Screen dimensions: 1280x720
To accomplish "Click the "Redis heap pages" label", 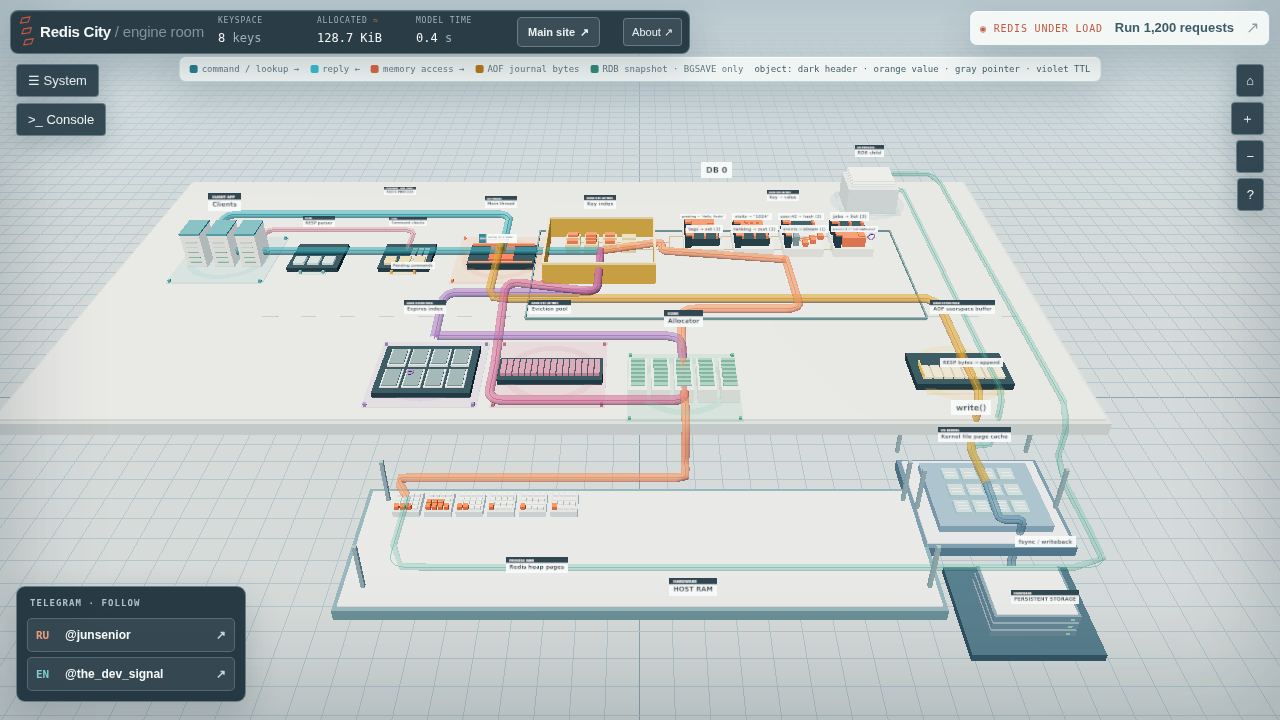I will click(537, 567).
